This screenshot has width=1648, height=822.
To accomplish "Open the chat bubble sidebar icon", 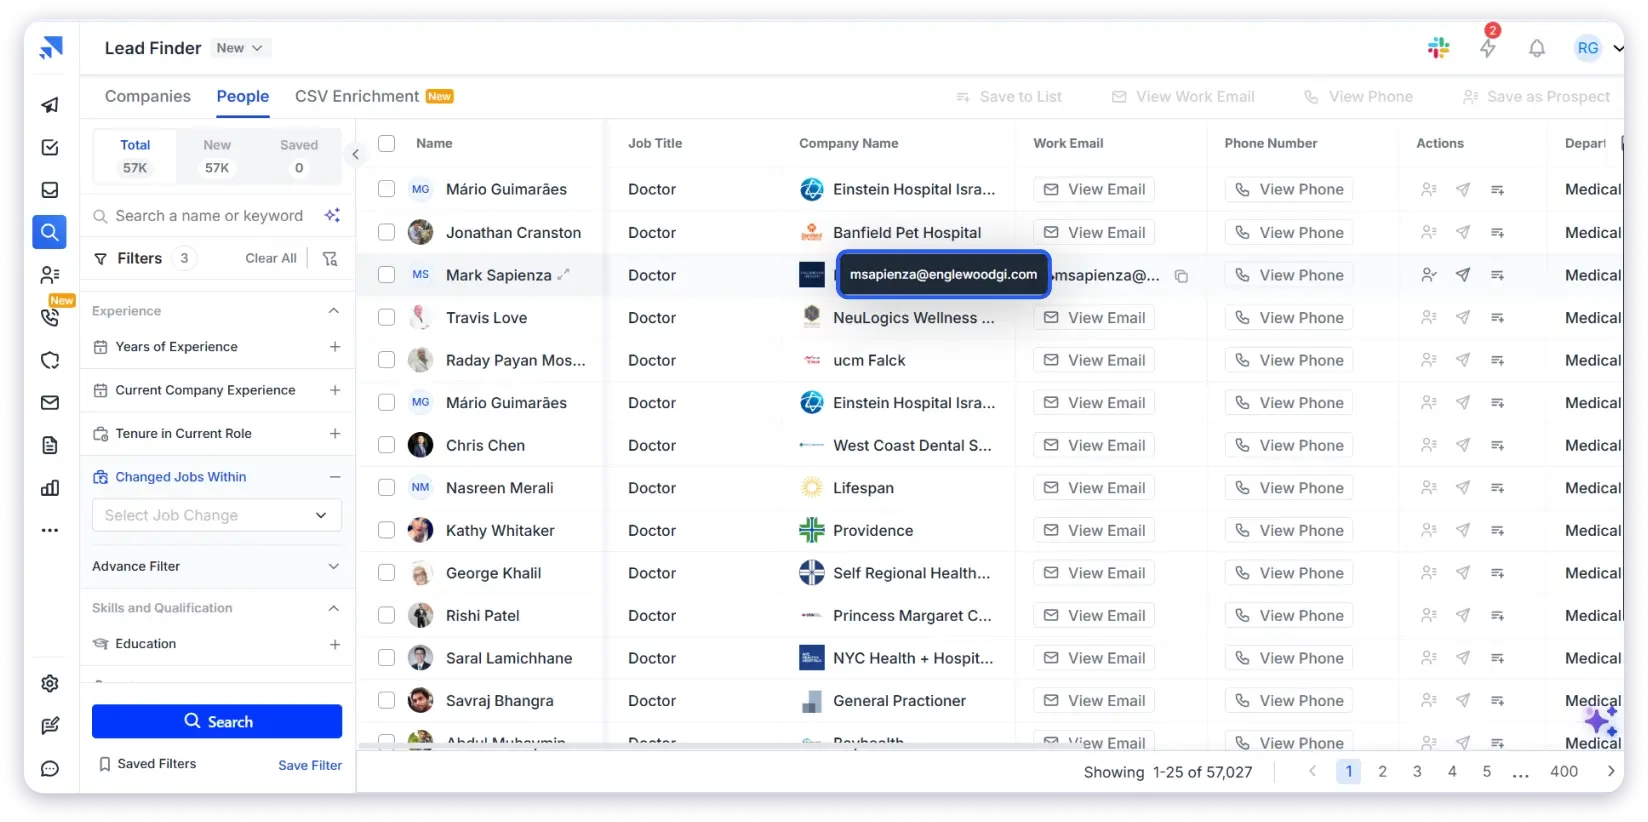I will (x=50, y=769).
